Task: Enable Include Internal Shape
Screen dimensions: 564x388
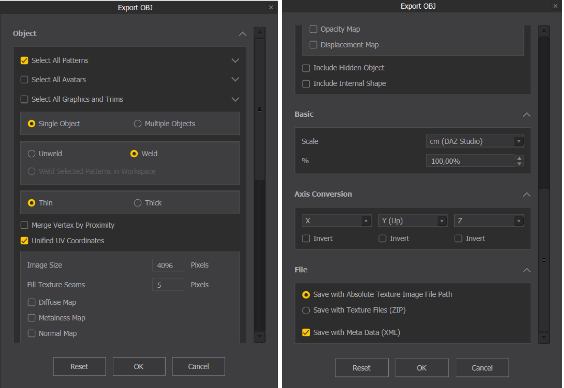Action: pos(306,84)
